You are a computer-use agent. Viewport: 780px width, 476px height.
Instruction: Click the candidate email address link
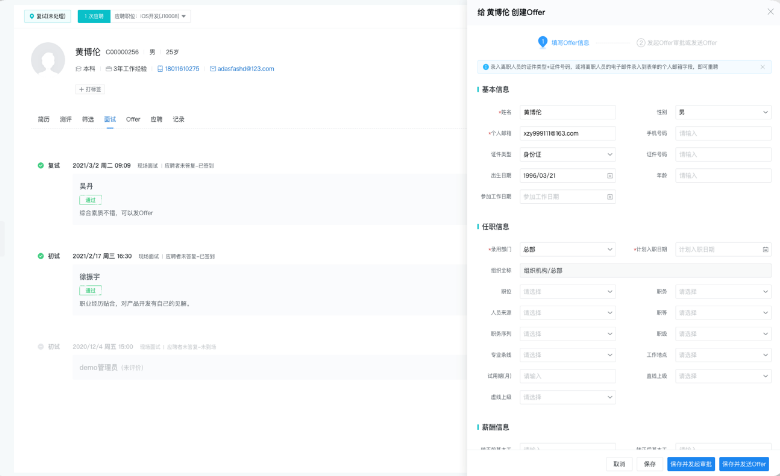tap(245, 69)
